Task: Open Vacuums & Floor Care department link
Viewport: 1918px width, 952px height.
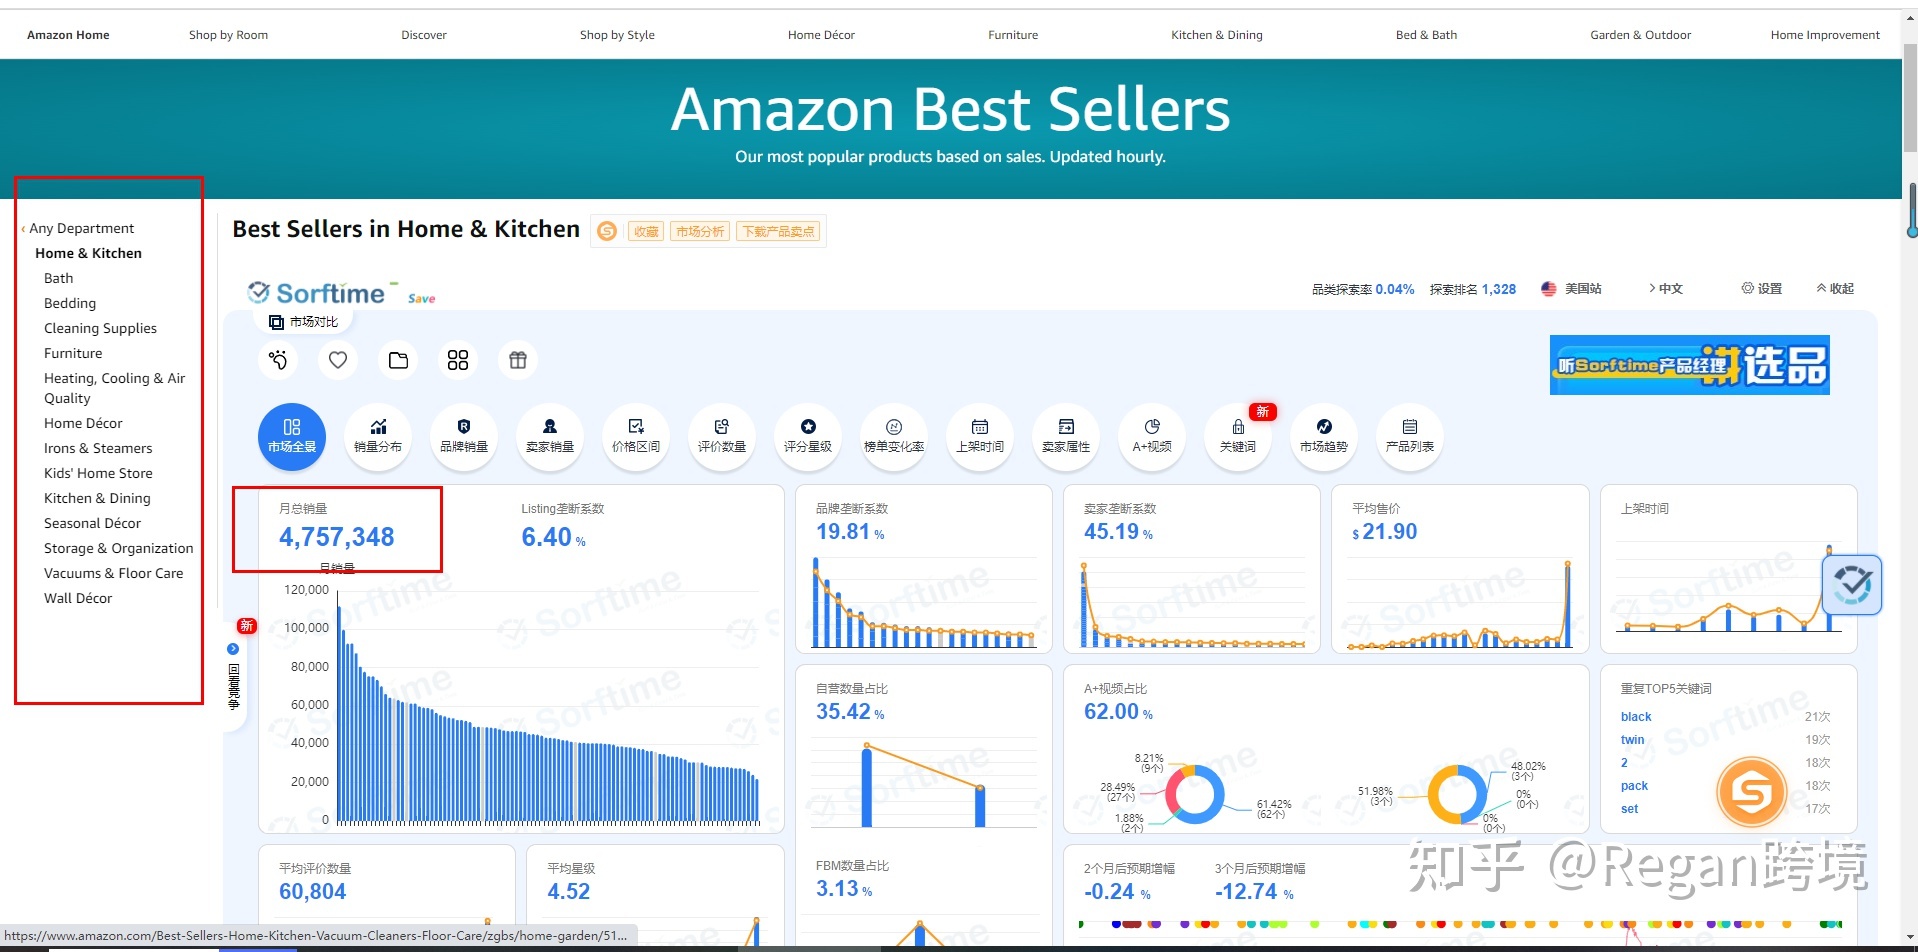Action: (114, 573)
